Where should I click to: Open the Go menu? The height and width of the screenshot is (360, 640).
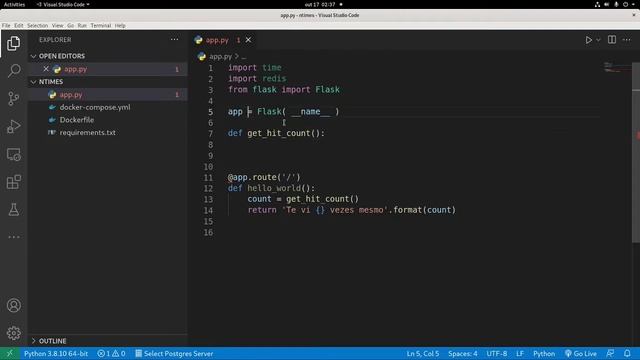pos(71,25)
